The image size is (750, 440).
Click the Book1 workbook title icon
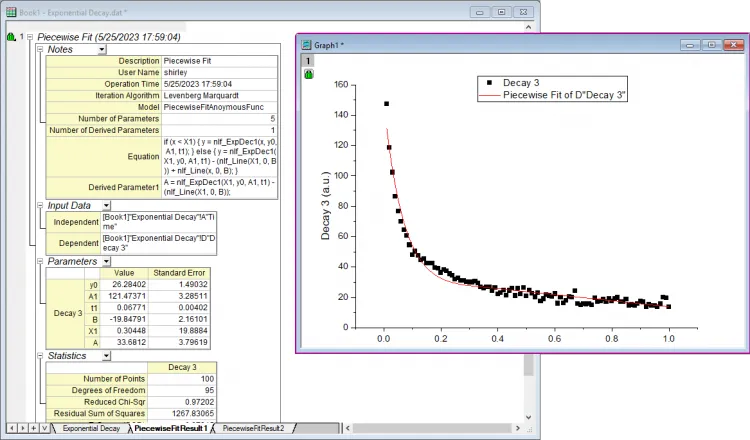click(11, 10)
